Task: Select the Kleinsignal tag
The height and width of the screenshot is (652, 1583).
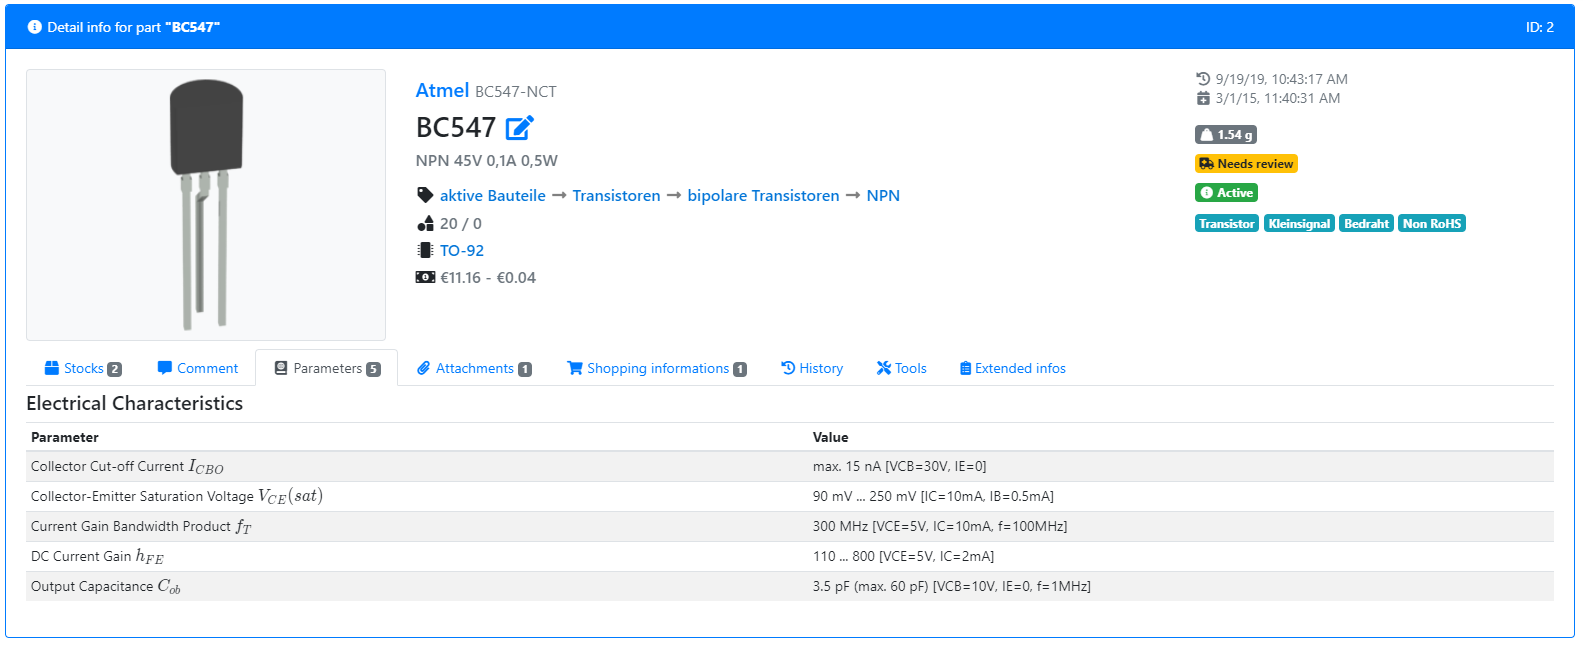Action: pos(1299,224)
